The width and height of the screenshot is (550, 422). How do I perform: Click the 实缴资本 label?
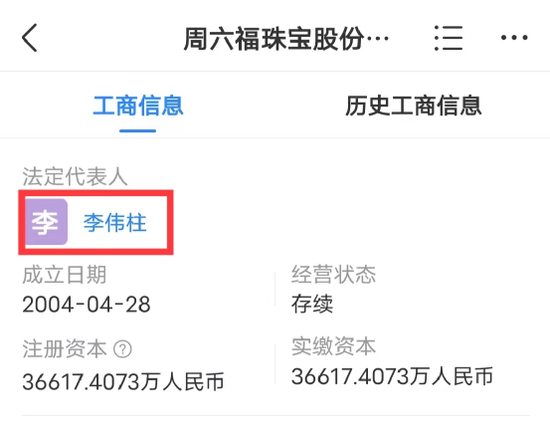[x=334, y=346]
